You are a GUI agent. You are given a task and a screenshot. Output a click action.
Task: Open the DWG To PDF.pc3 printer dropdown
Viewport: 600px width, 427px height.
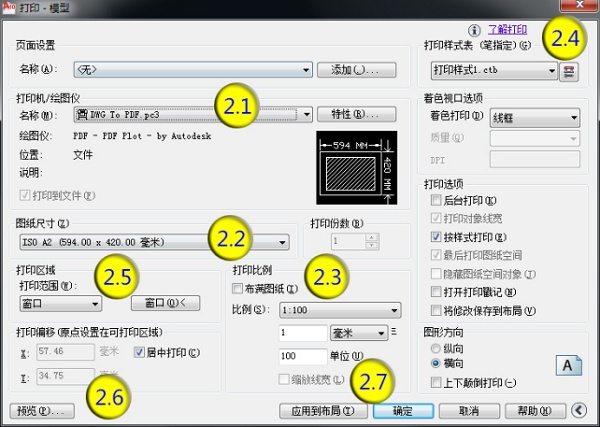click(306, 114)
